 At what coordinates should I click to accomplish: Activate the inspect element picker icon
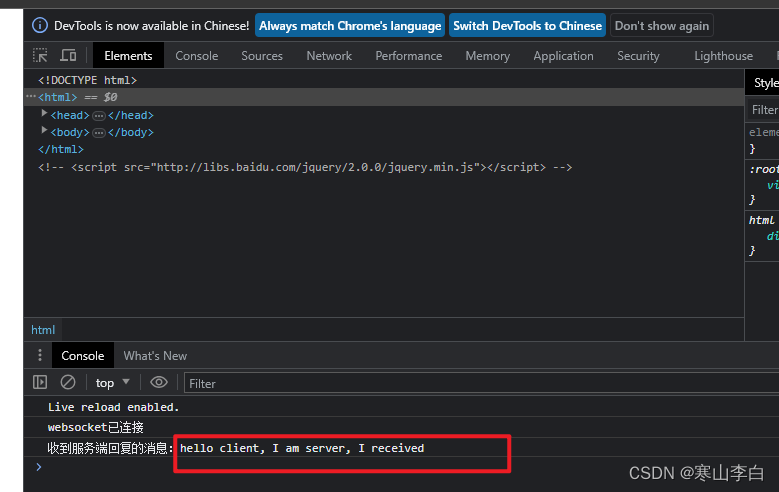click(x=40, y=55)
